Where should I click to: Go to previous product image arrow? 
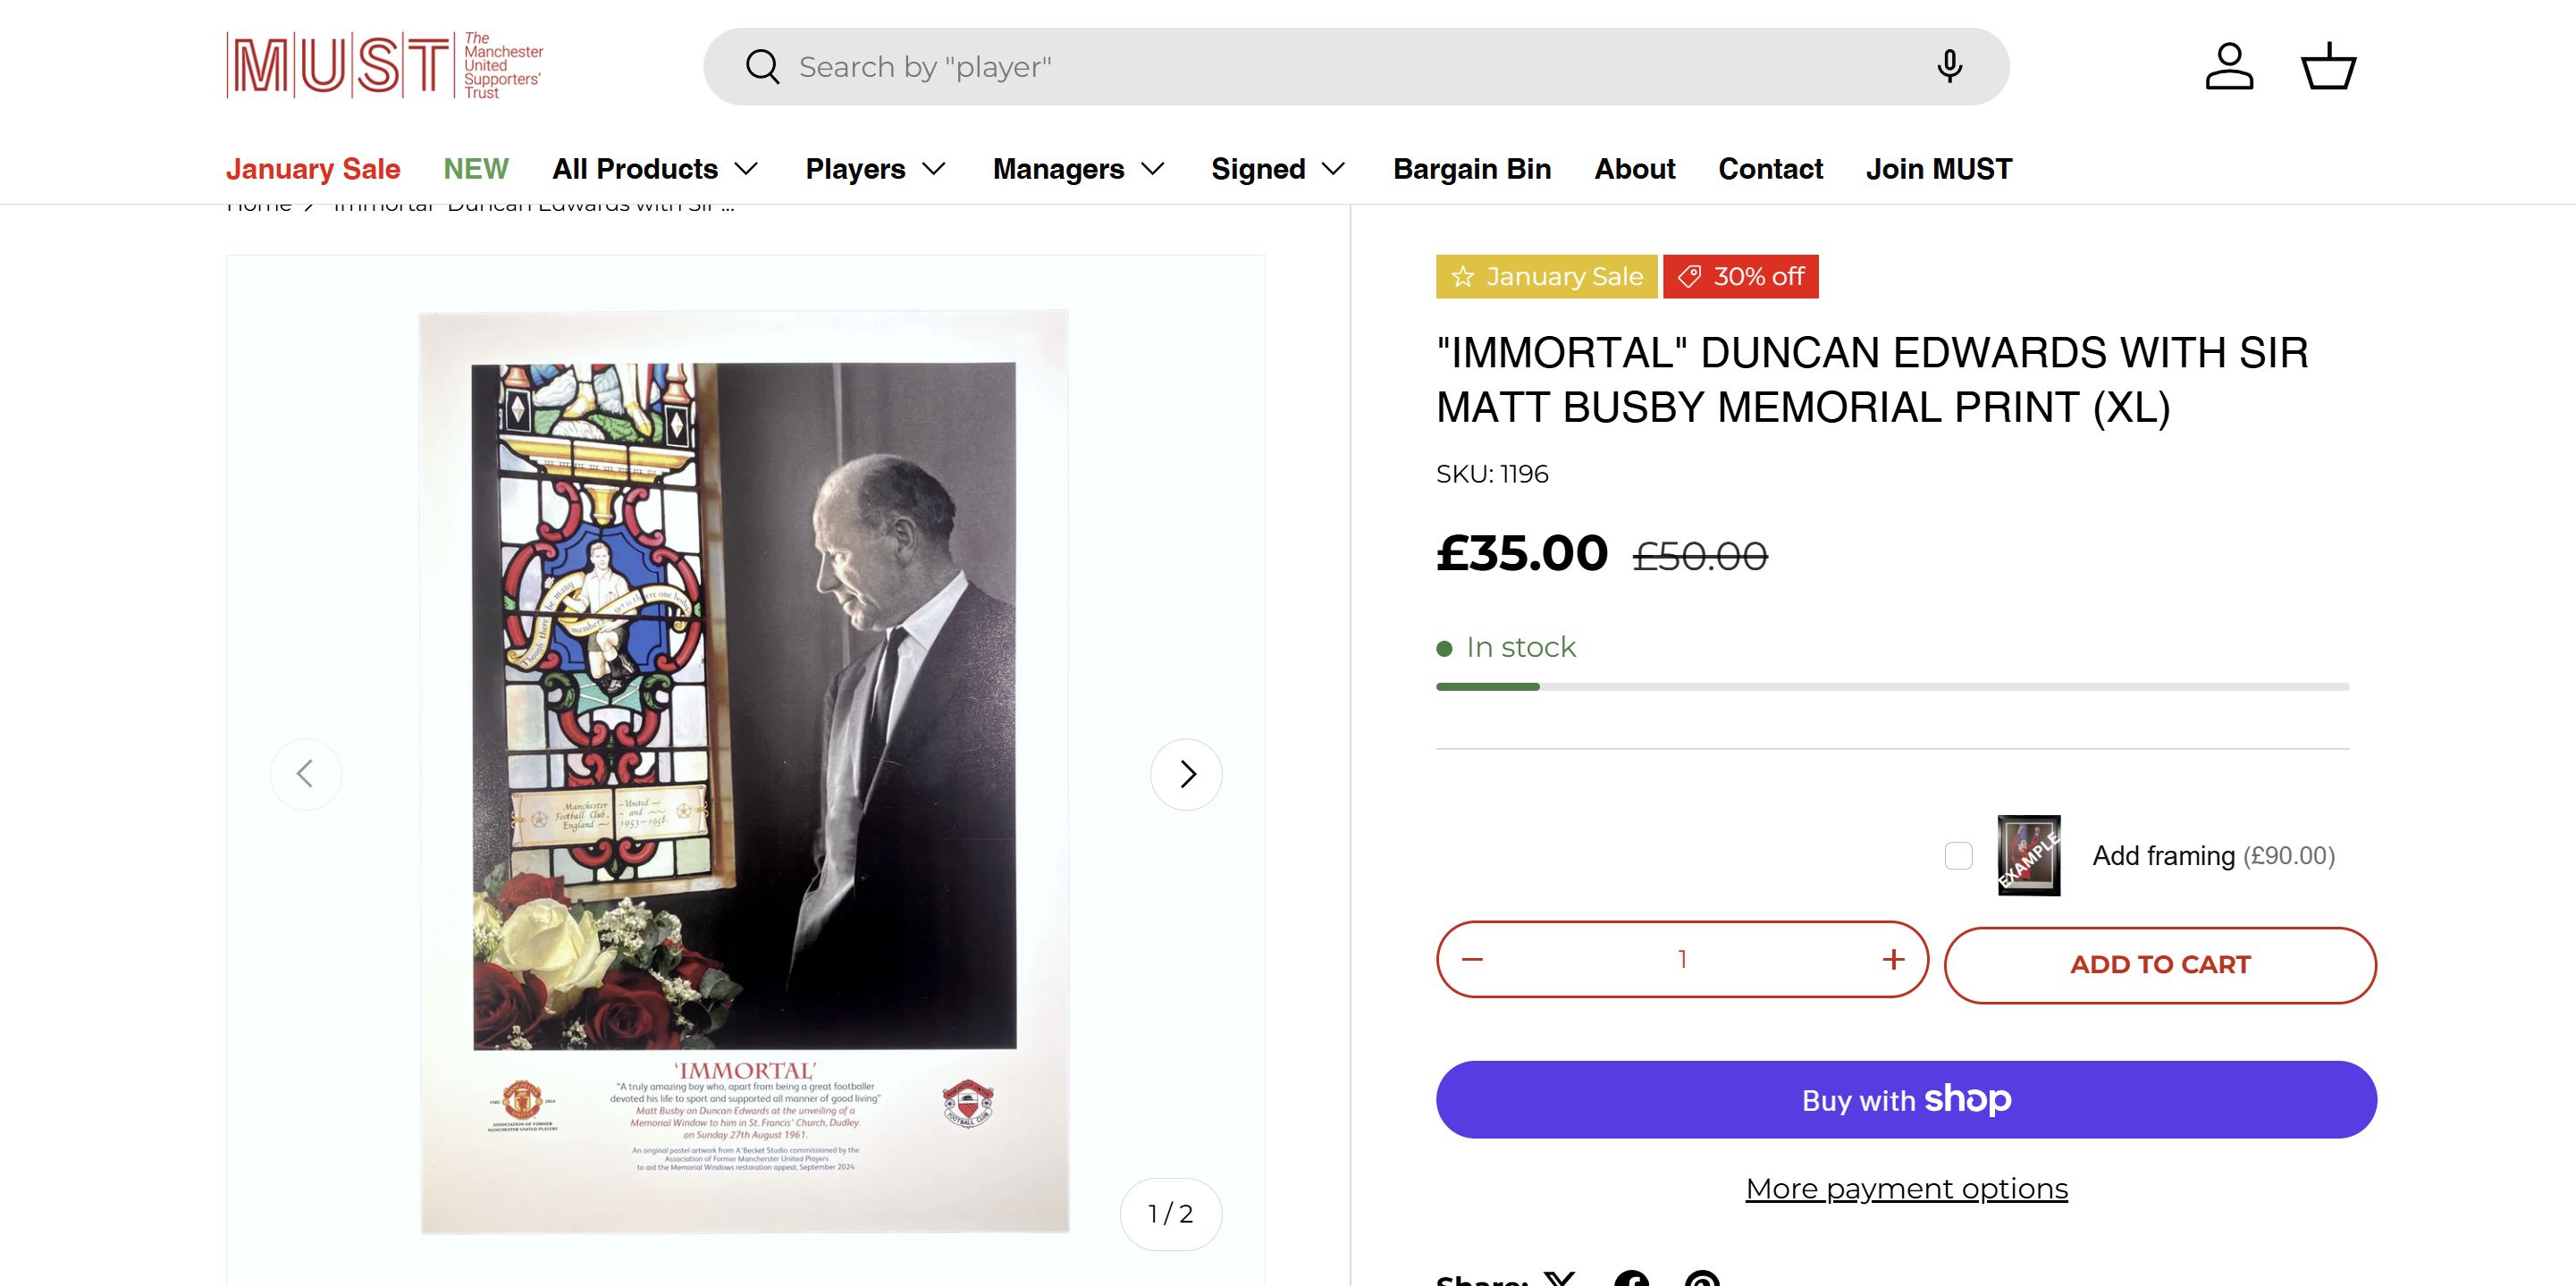tap(306, 774)
